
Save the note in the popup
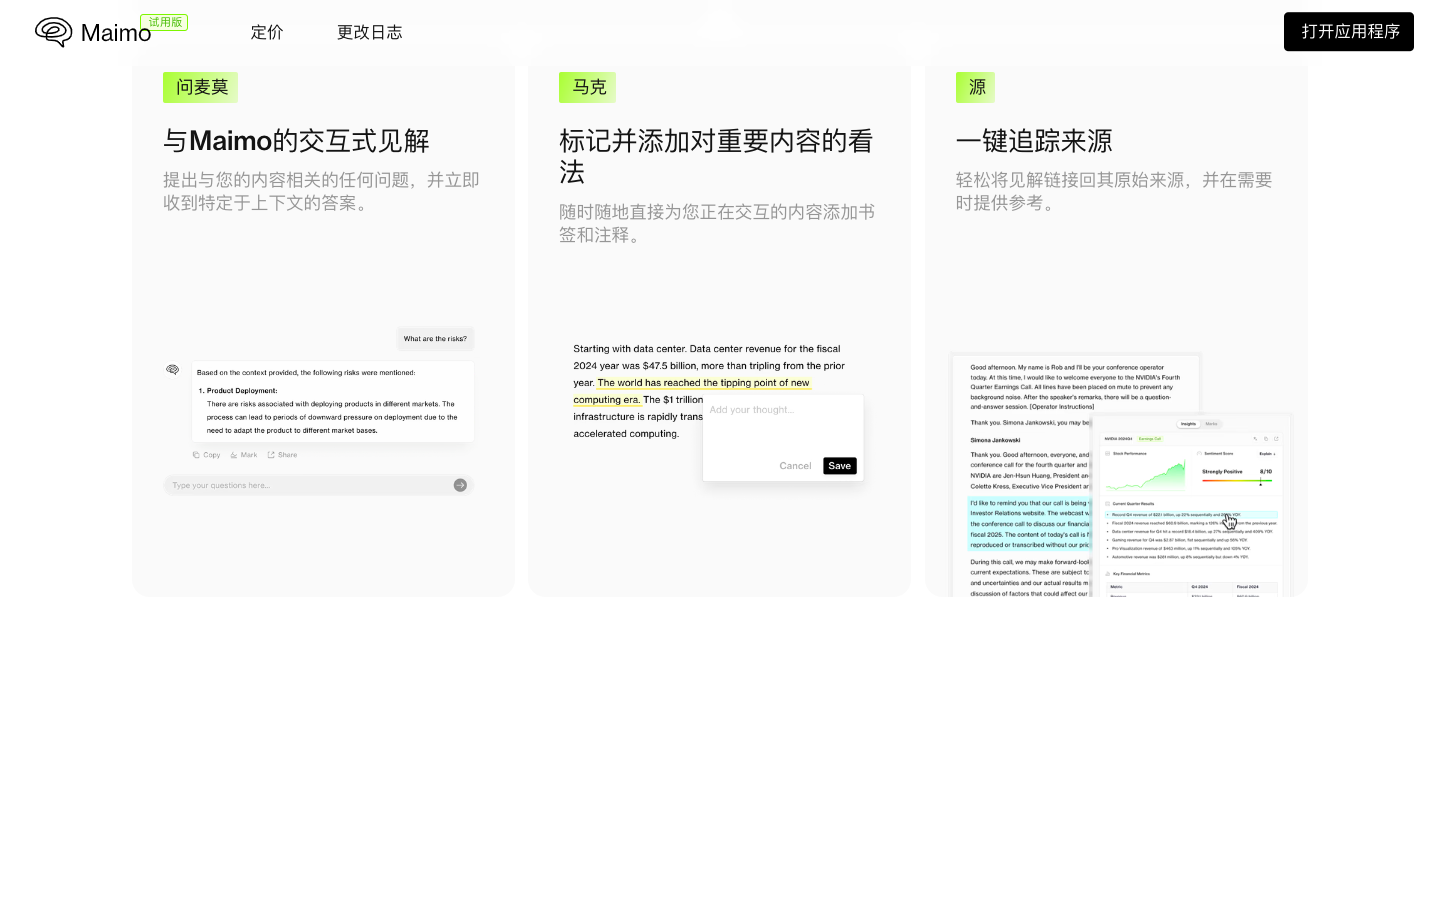pos(840,466)
